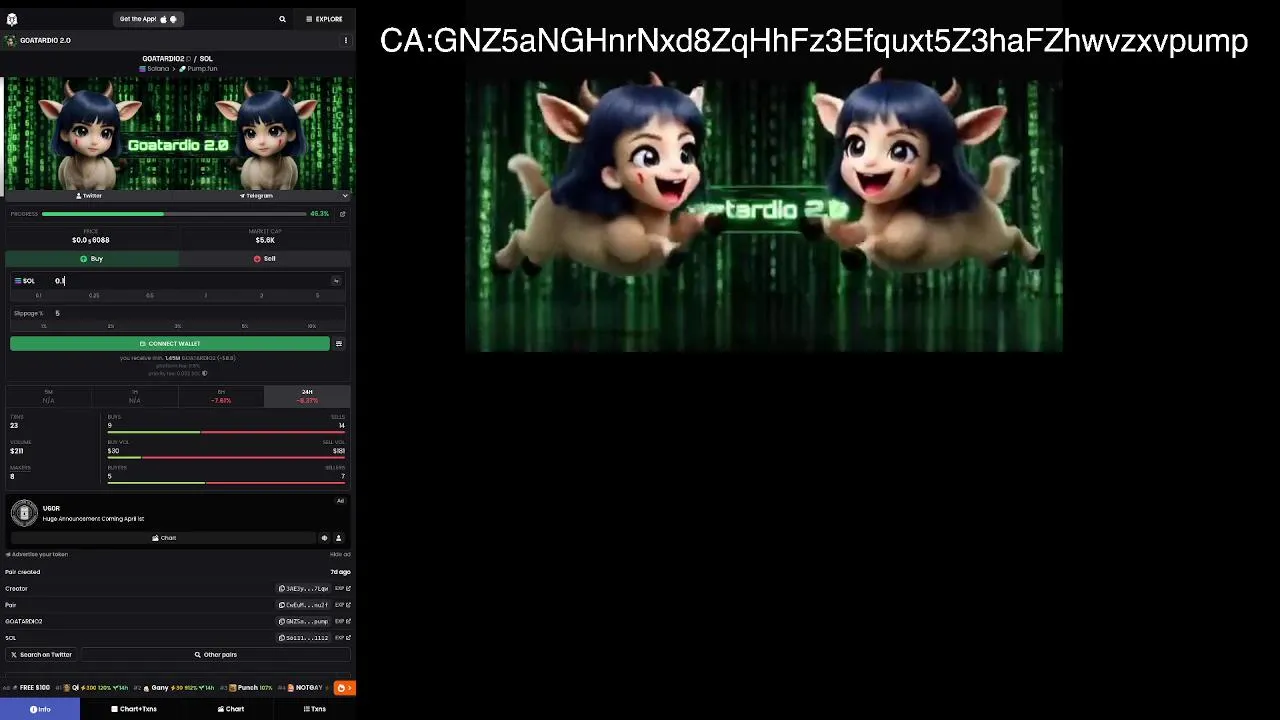Copy the Pair address chip
This screenshot has width=1280, height=720.
(x=303, y=605)
